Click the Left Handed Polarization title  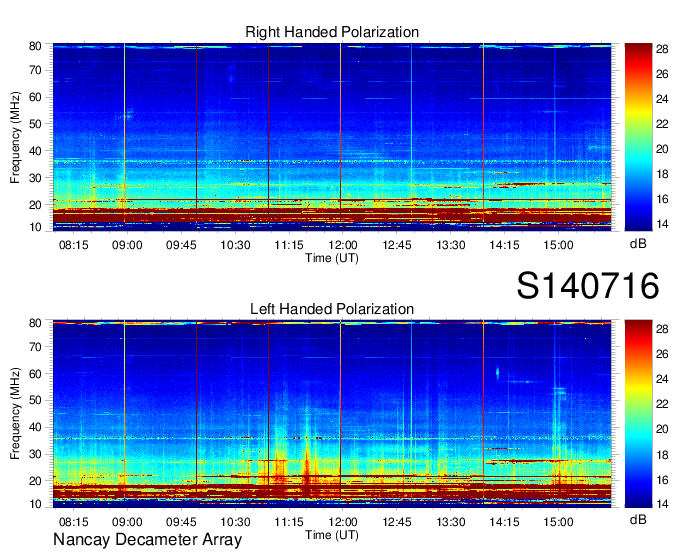click(332, 309)
